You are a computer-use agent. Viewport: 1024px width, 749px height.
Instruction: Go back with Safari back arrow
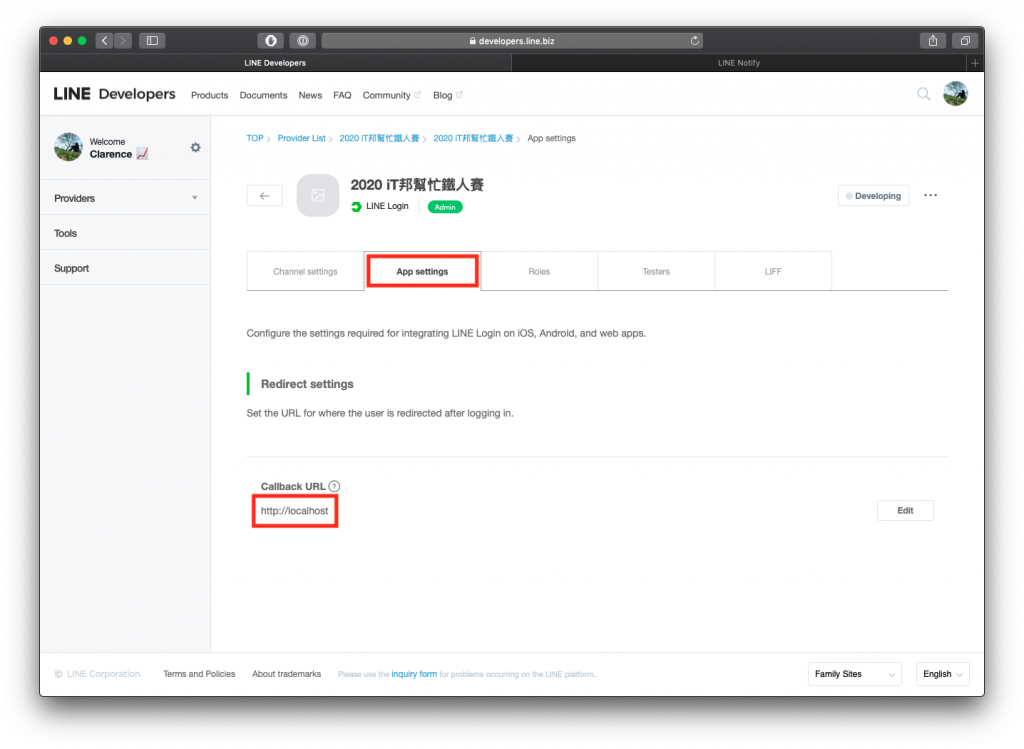tap(104, 40)
